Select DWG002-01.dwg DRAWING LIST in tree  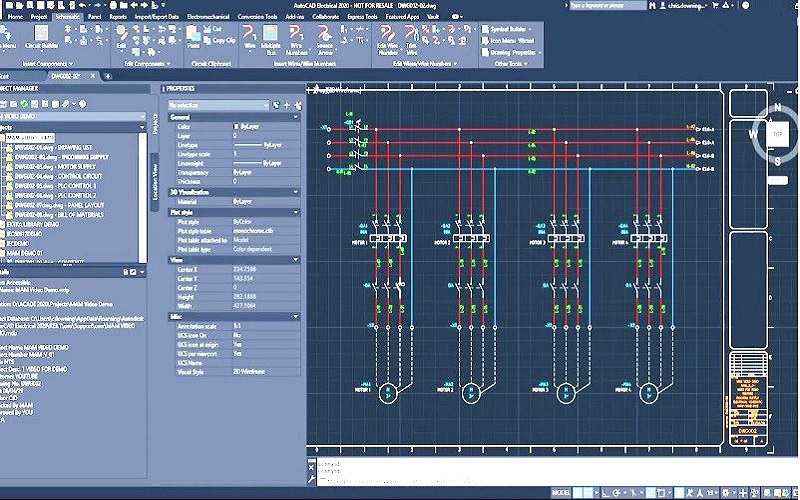(x=53, y=147)
